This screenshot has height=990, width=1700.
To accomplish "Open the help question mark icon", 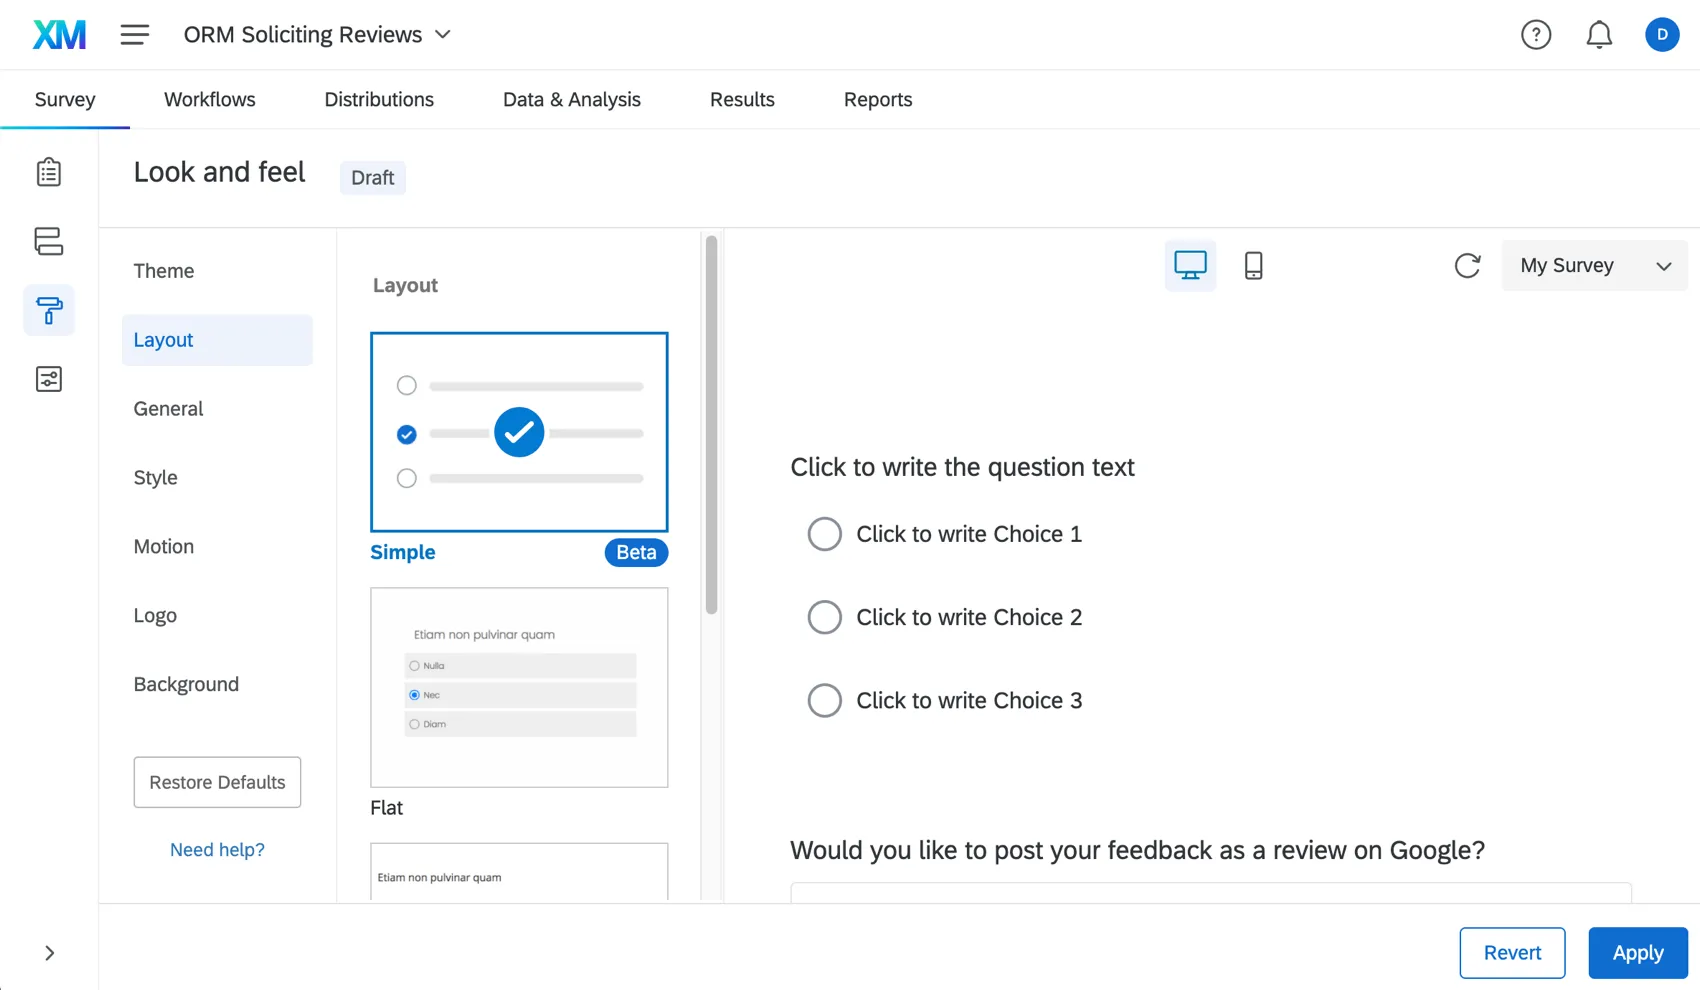I will (1536, 35).
